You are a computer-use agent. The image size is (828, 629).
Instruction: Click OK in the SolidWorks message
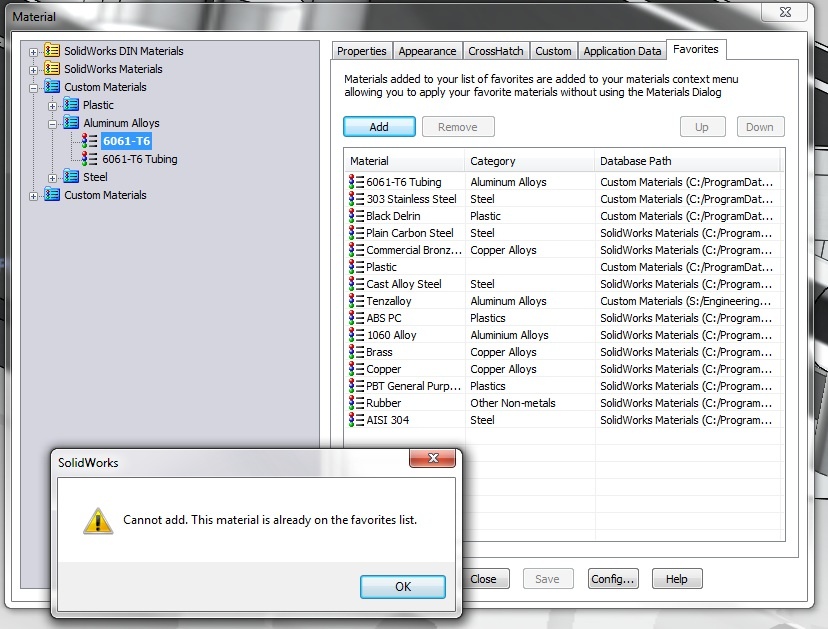(403, 587)
